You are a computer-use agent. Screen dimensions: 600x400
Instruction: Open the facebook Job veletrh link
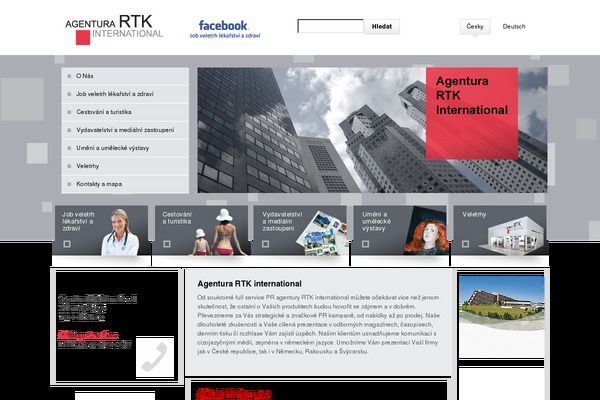coord(225,29)
